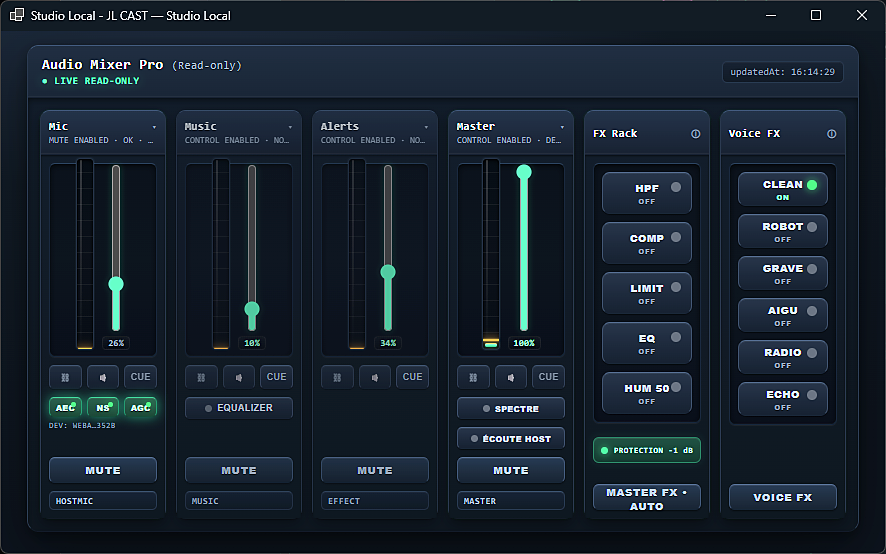The height and width of the screenshot is (554, 886).
Task: Click the Audio Mixer Pro heading
Action: (x=102, y=64)
